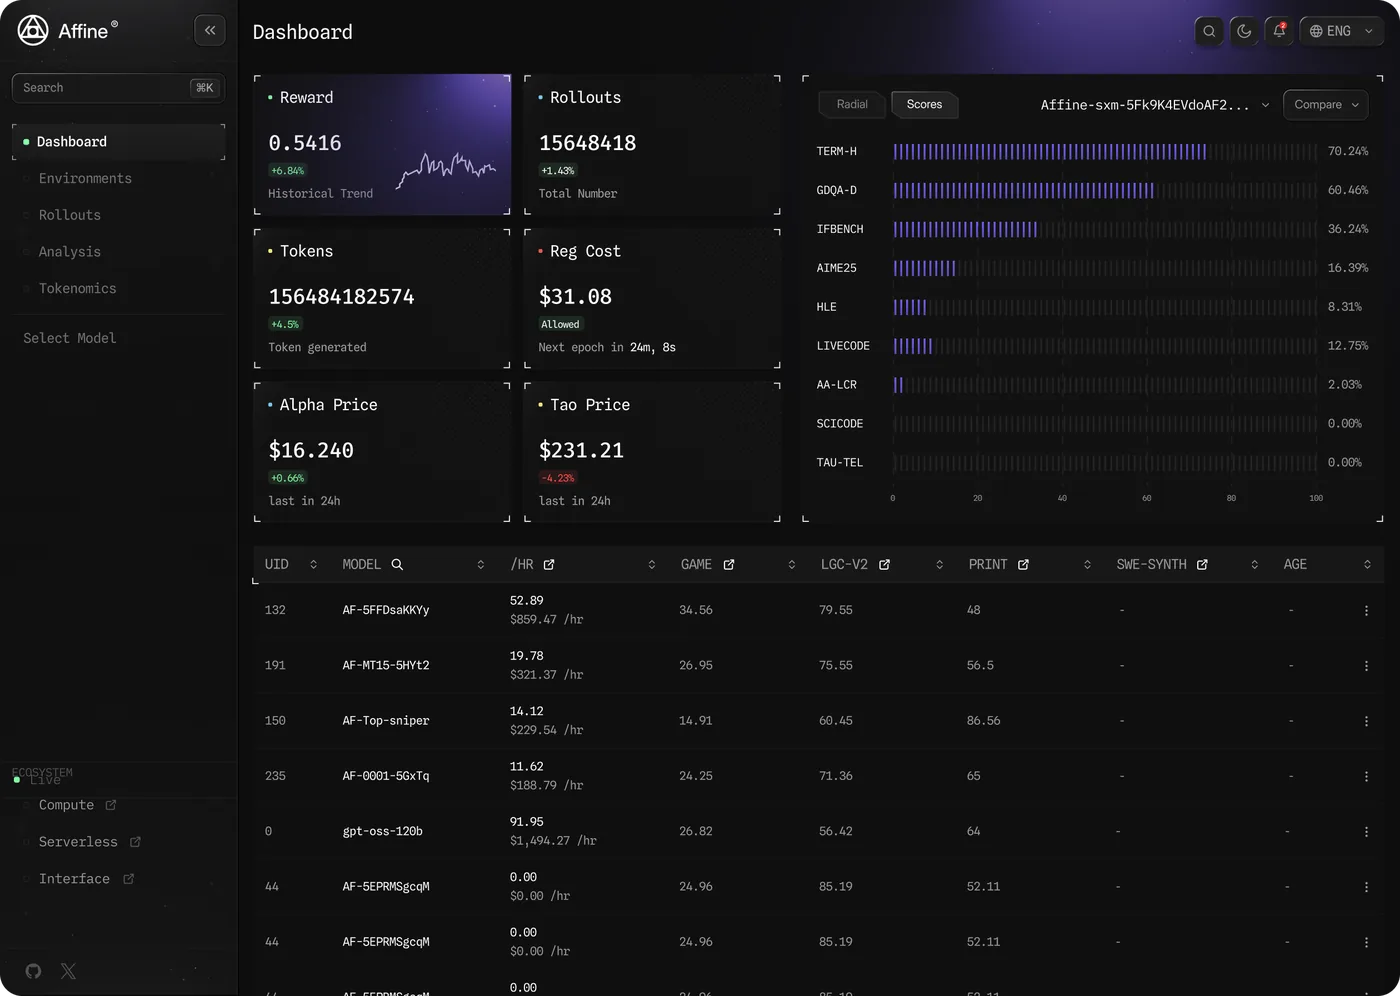Open row menu for AF-Top-sniper

point(1366,721)
